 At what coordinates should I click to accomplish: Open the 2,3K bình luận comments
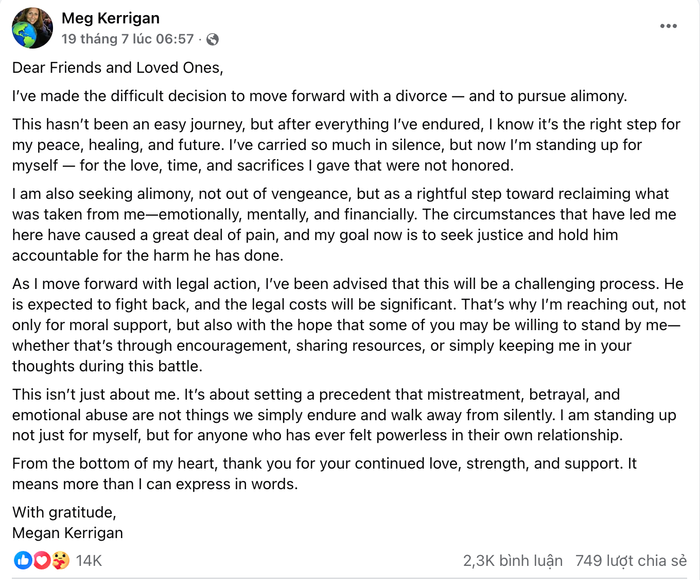point(512,560)
